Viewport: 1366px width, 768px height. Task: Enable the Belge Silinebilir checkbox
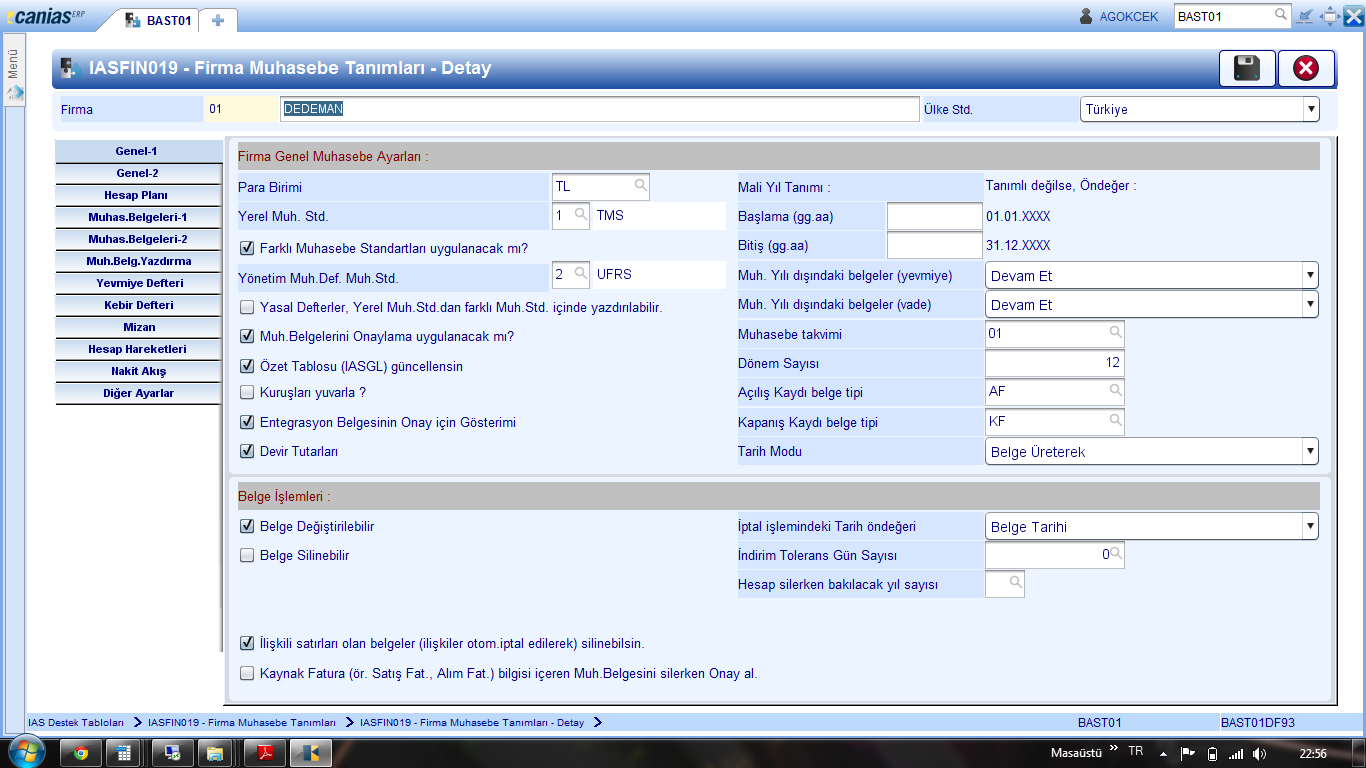247,555
